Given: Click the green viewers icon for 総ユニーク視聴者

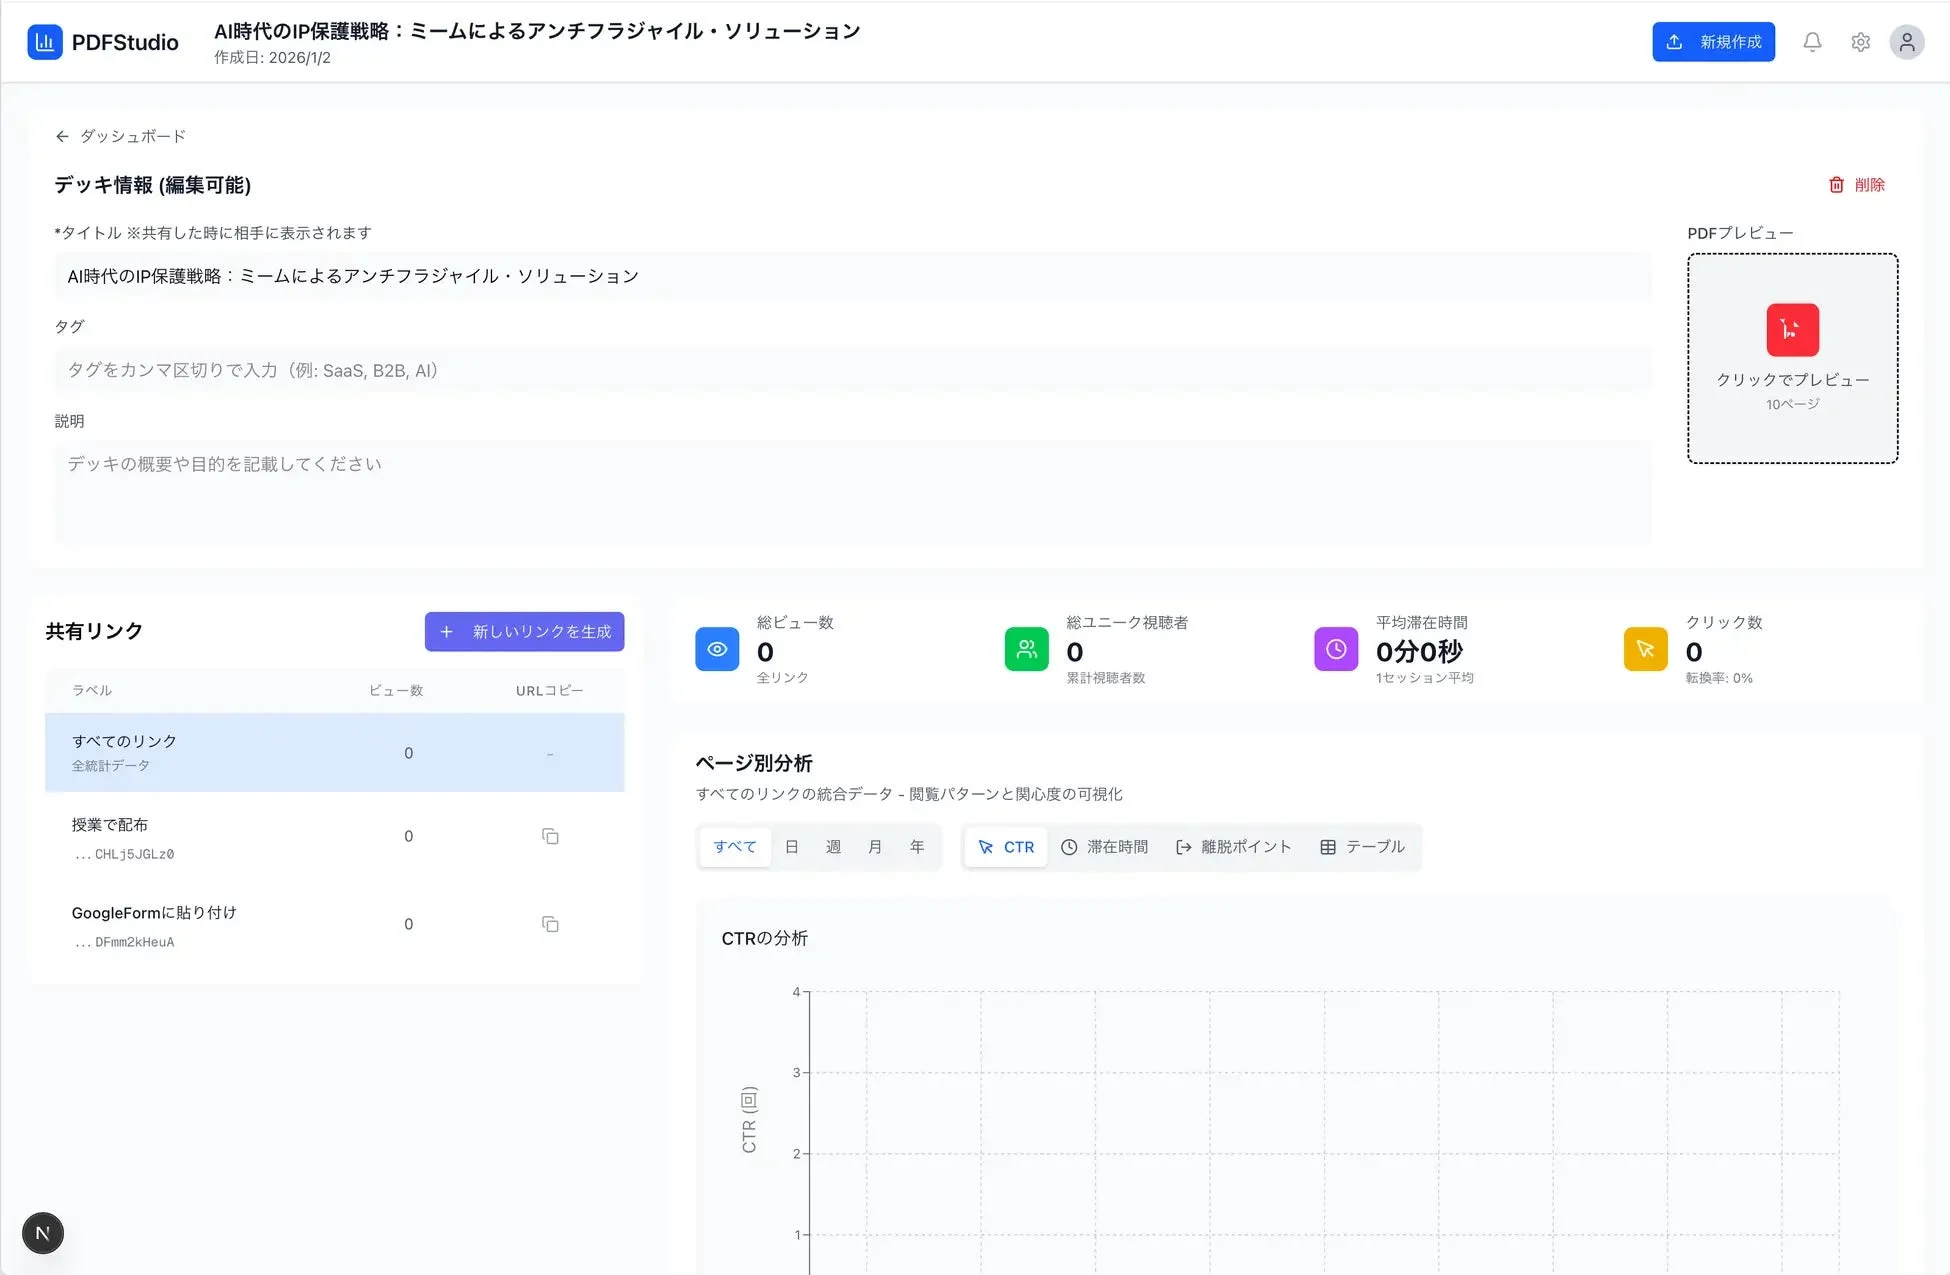Looking at the screenshot, I should 1026,649.
